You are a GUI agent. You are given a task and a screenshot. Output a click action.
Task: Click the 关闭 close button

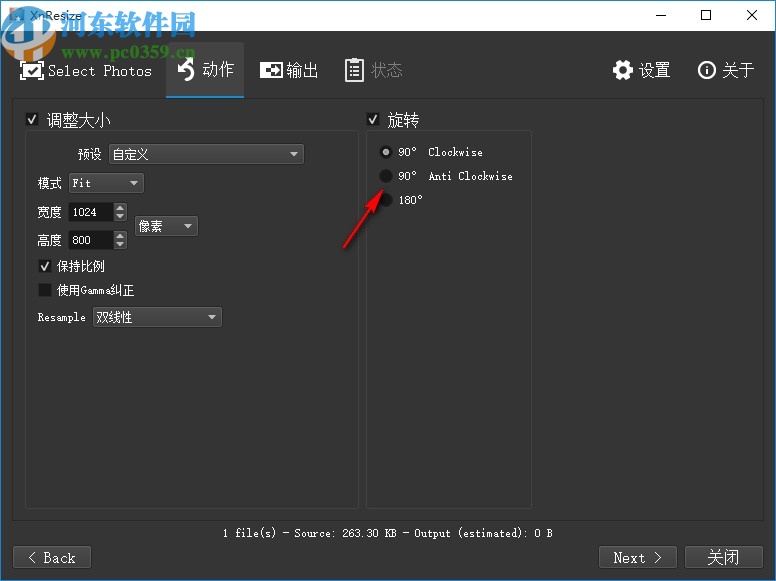724,558
